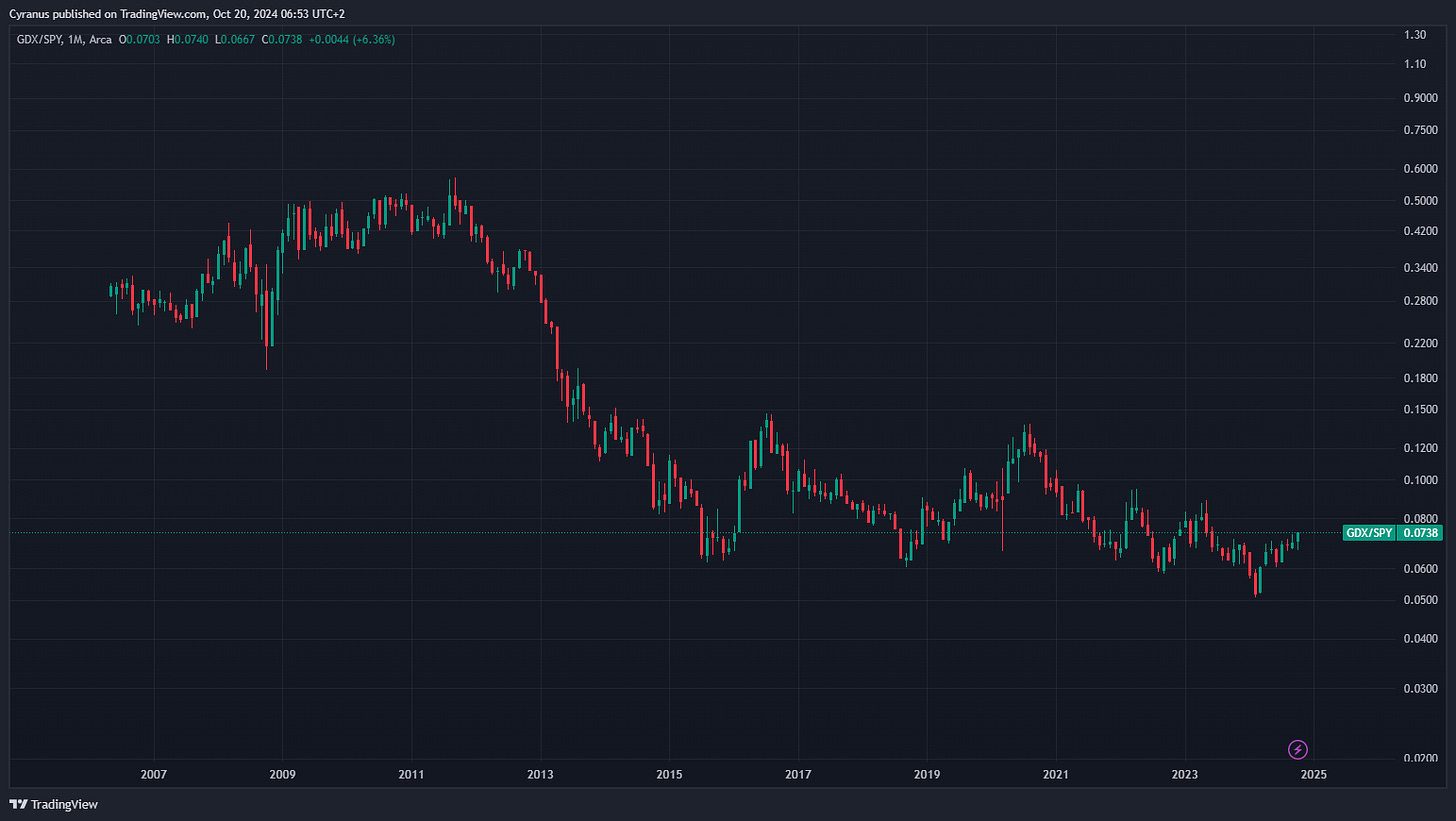Viewport: 1456px width, 821px height.
Task: Click the 2015 label on time axis
Action: point(669,774)
